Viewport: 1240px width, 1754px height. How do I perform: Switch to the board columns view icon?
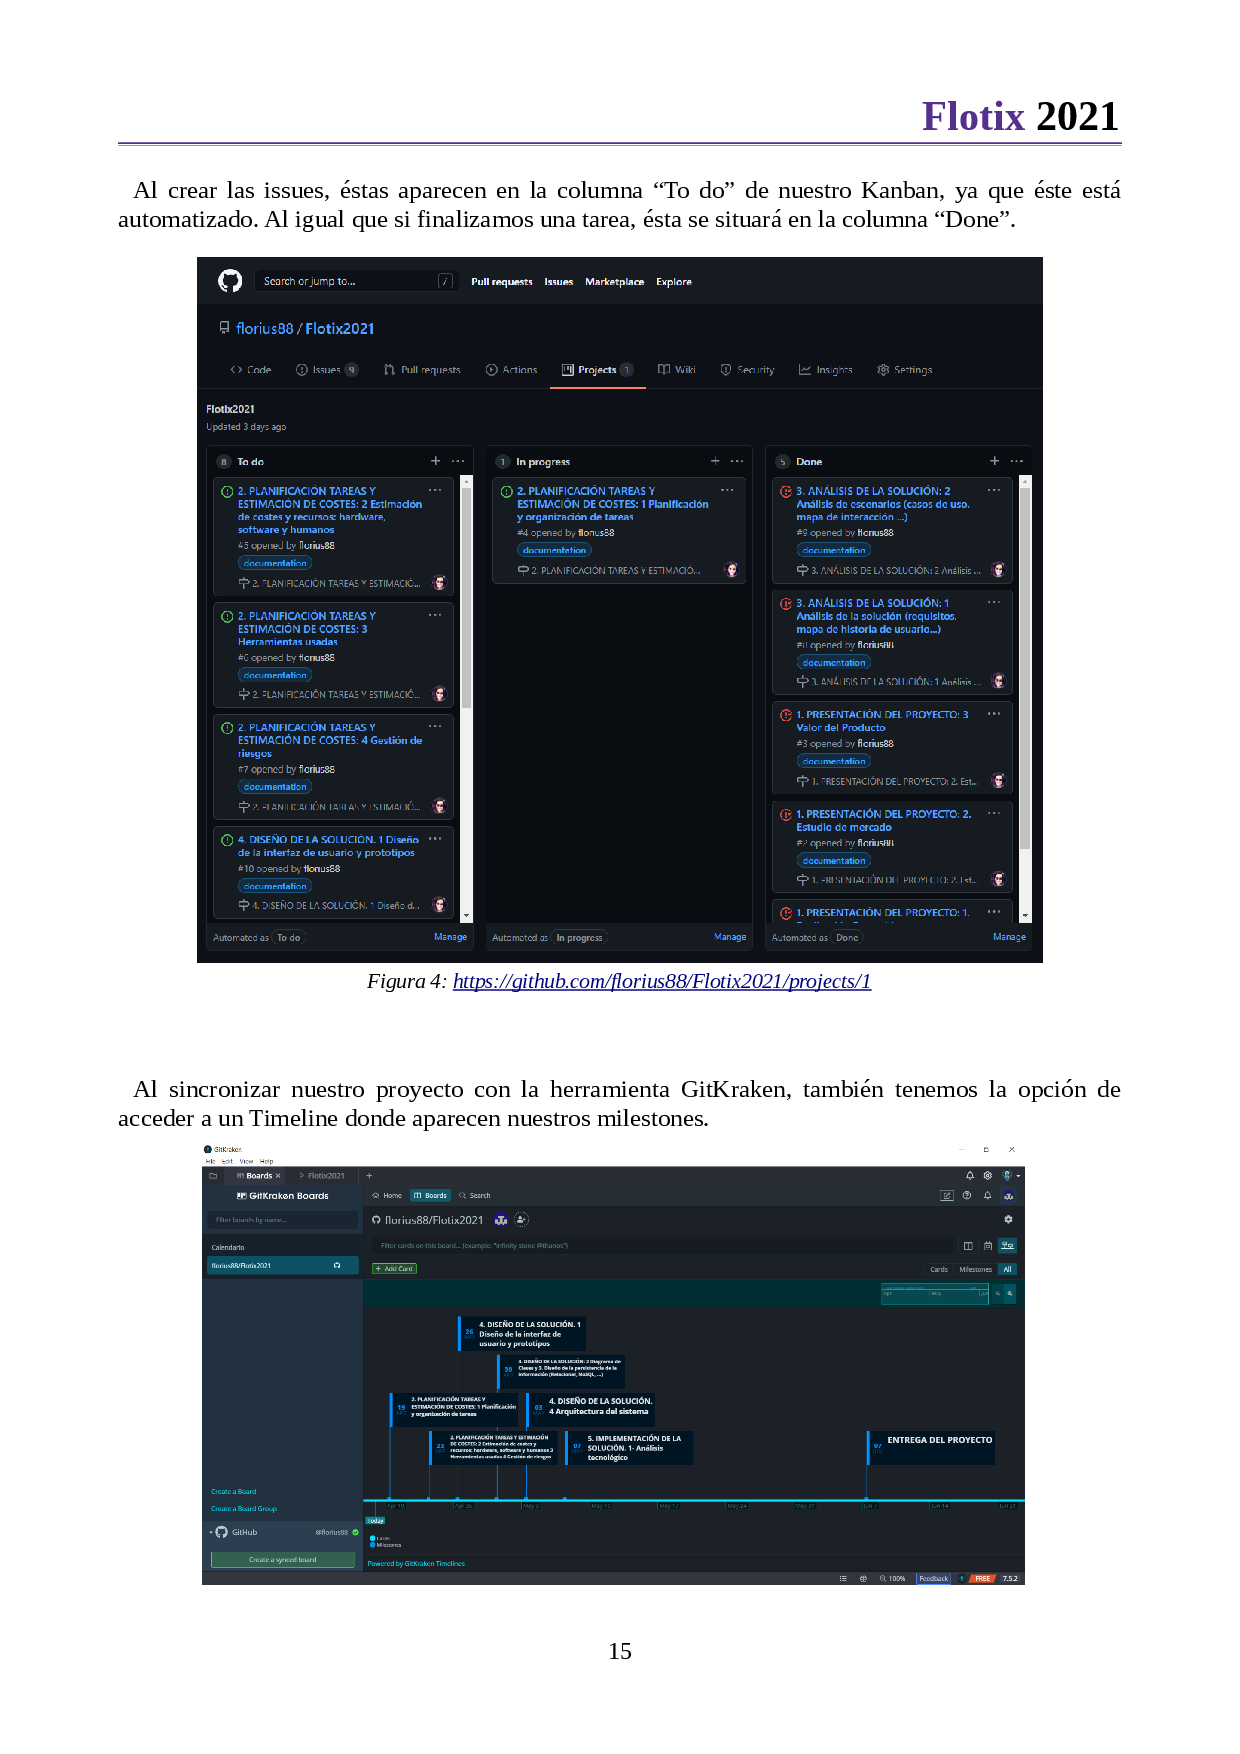[x=968, y=1245]
